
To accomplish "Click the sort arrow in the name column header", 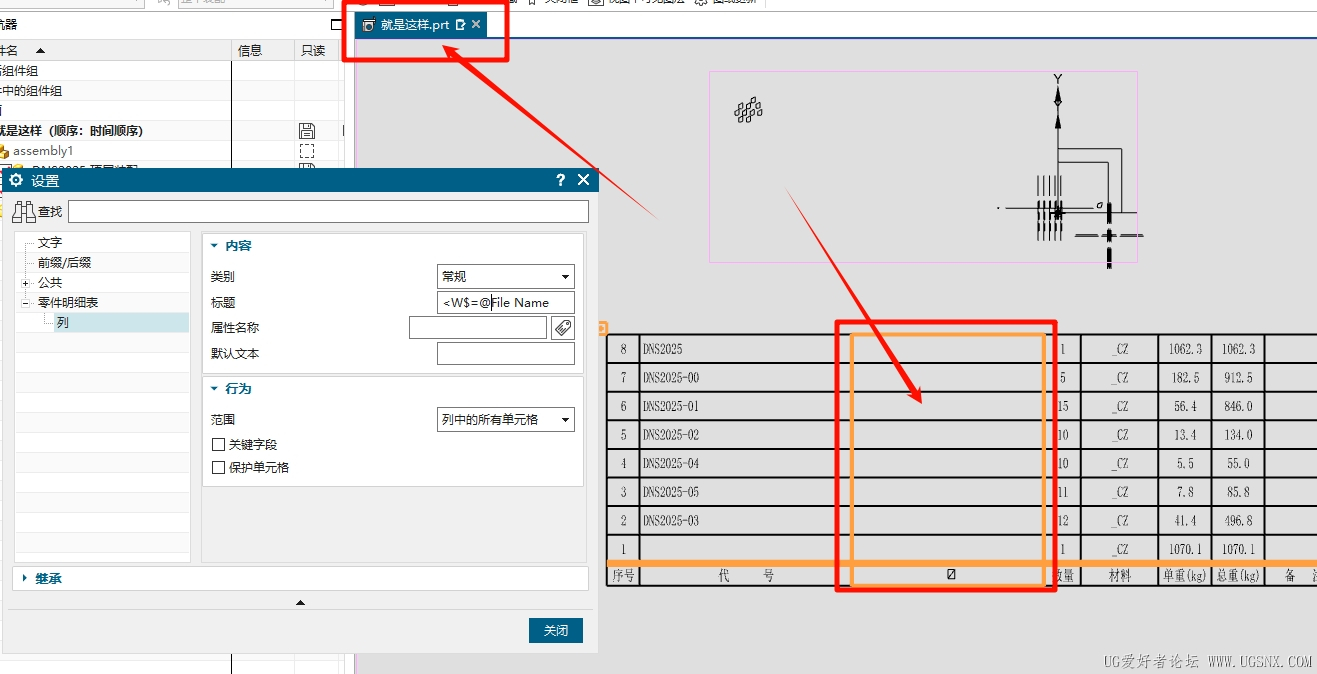I will point(40,50).
